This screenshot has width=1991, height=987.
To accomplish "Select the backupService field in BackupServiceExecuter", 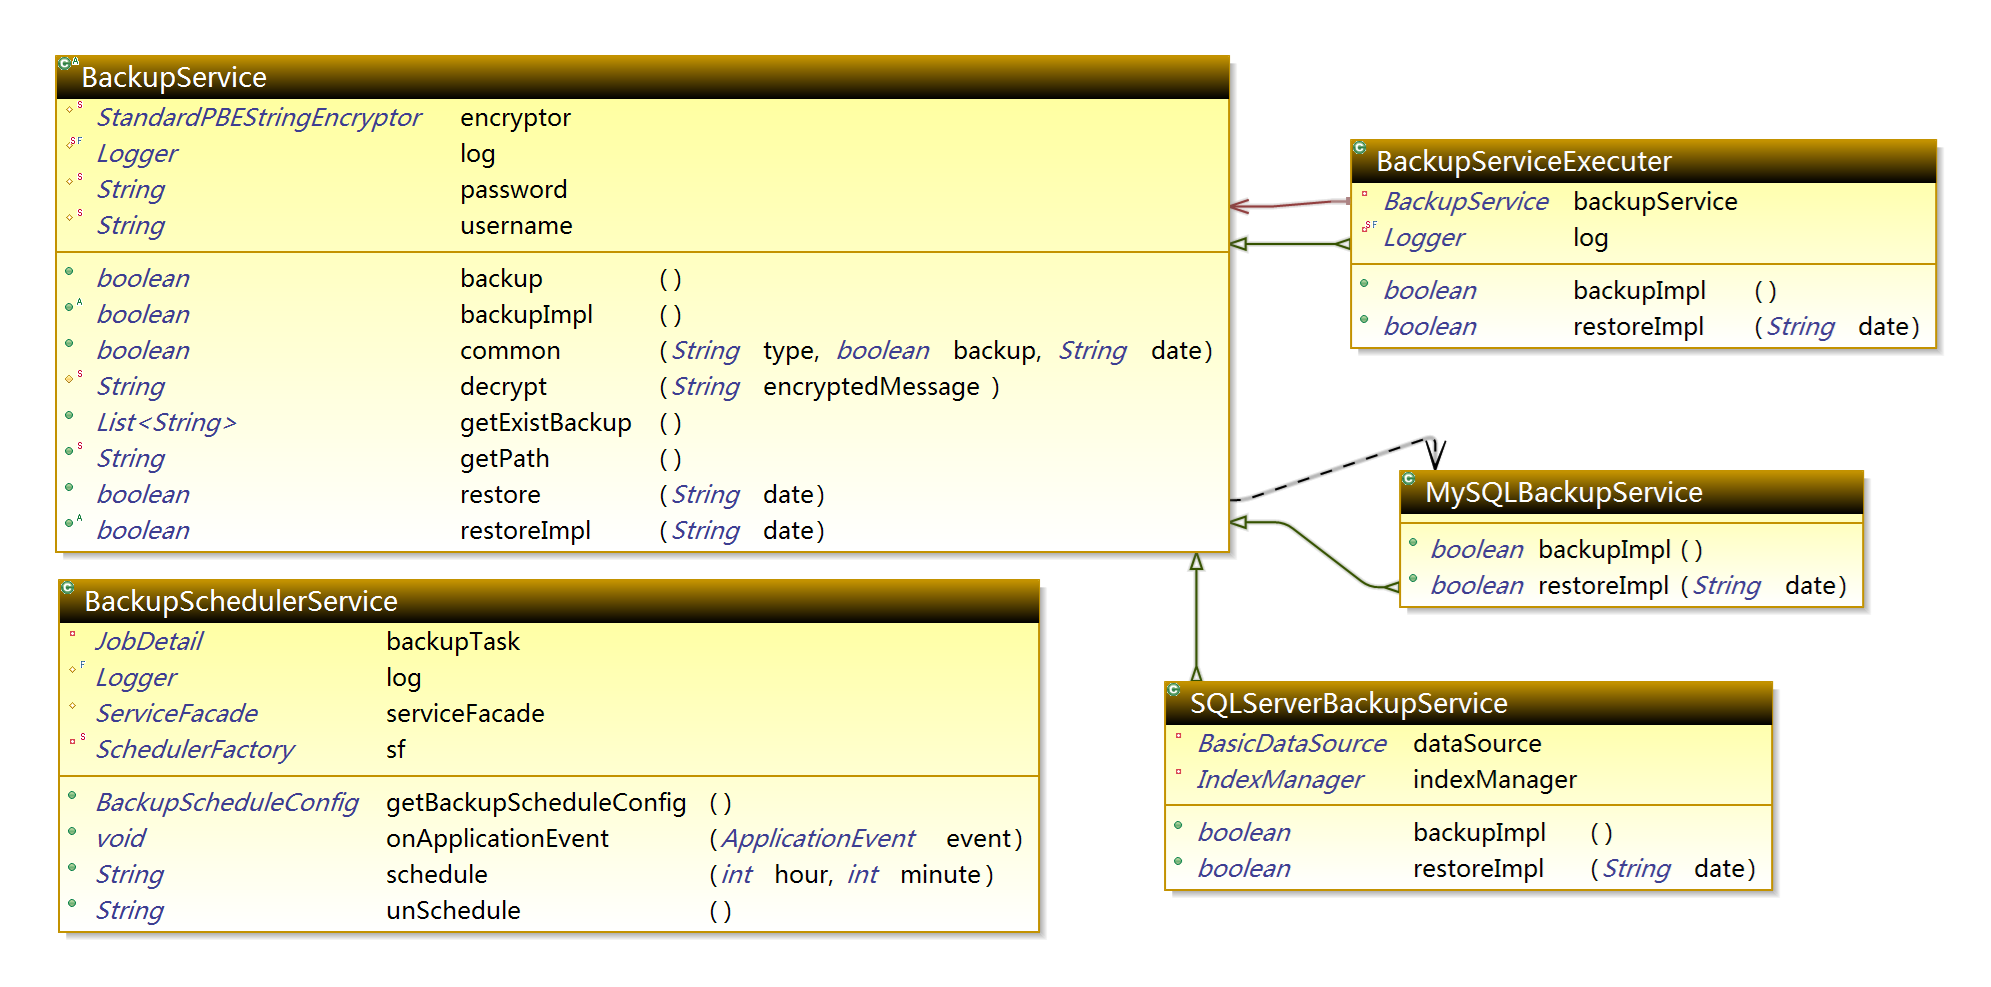I will tap(1655, 202).
